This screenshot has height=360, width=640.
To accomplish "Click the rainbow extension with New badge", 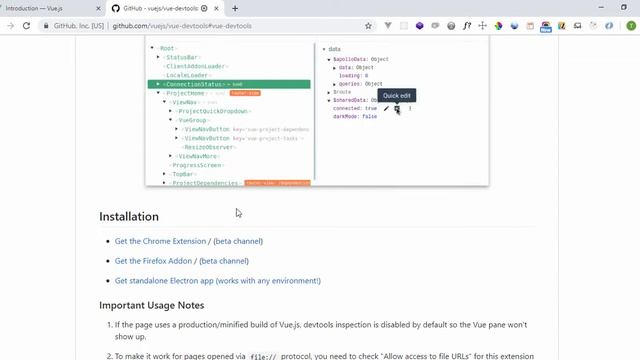I will pyautogui.click(x=546, y=27).
